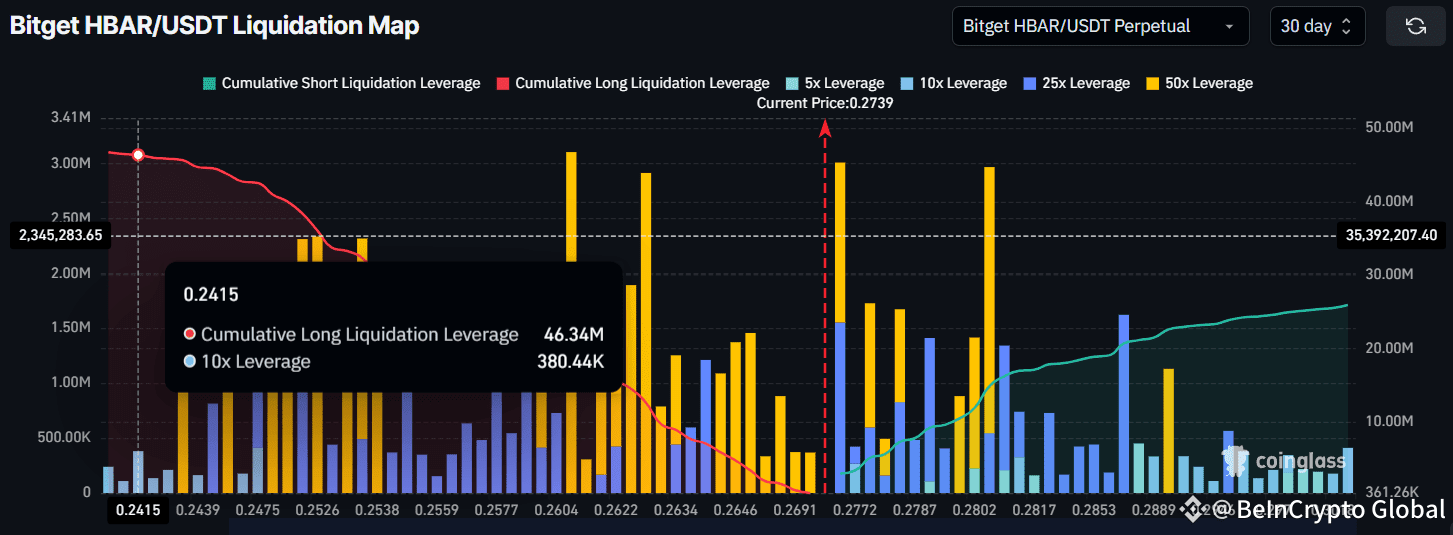Click the x-axis label 0.2475
This screenshot has height=535, width=1453.
tap(256, 510)
